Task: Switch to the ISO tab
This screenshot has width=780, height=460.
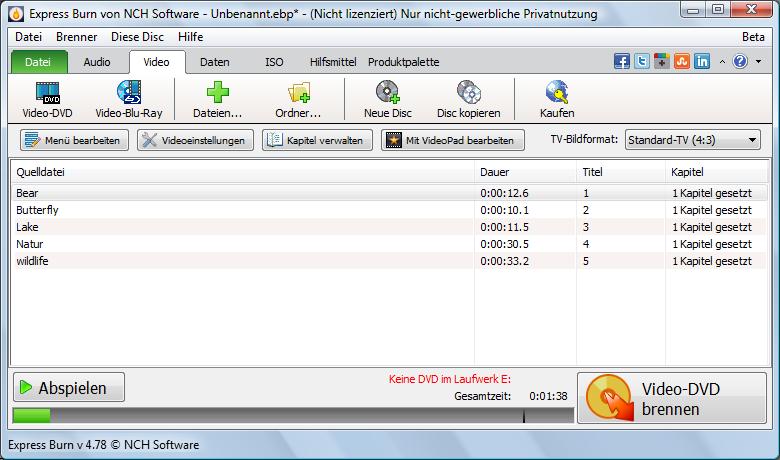Action: (274, 62)
